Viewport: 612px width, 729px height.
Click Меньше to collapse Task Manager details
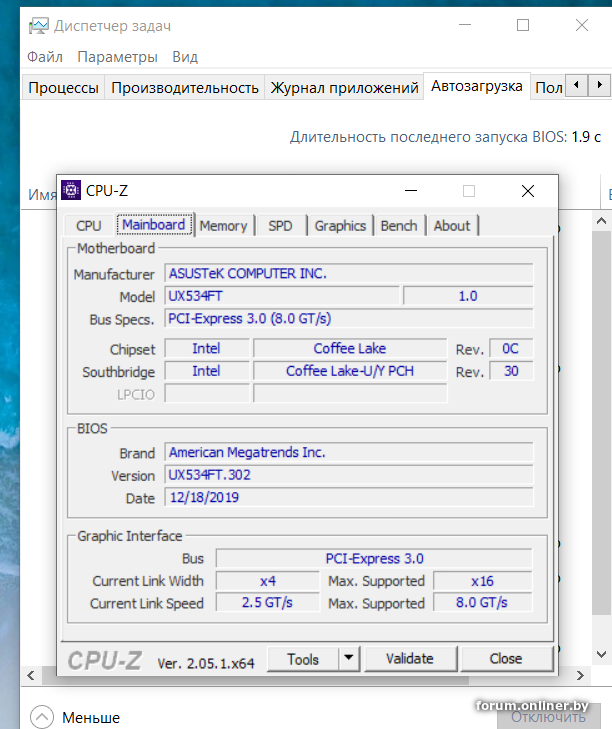pyautogui.click(x=91, y=717)
